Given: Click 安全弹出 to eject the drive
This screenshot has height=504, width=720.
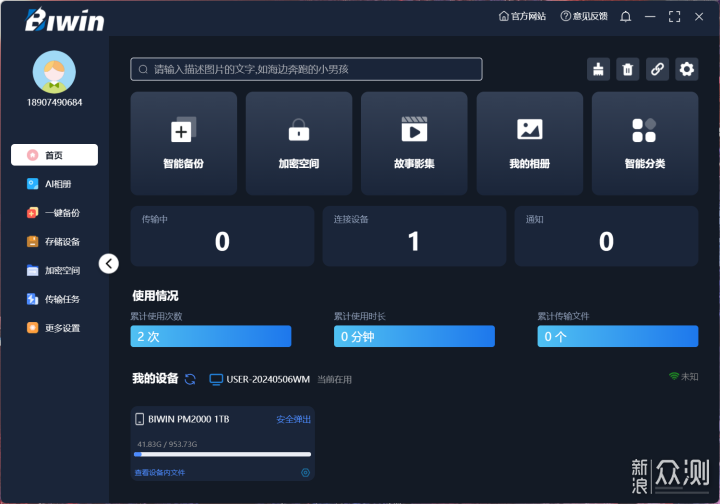Looking at the screenshot, I should [293, 419].
